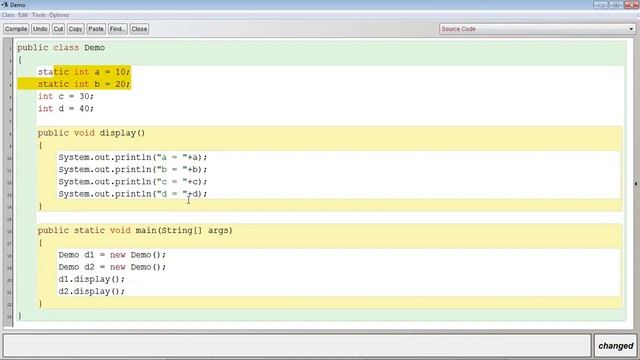Click the Cut button

[x=58, y=29]
